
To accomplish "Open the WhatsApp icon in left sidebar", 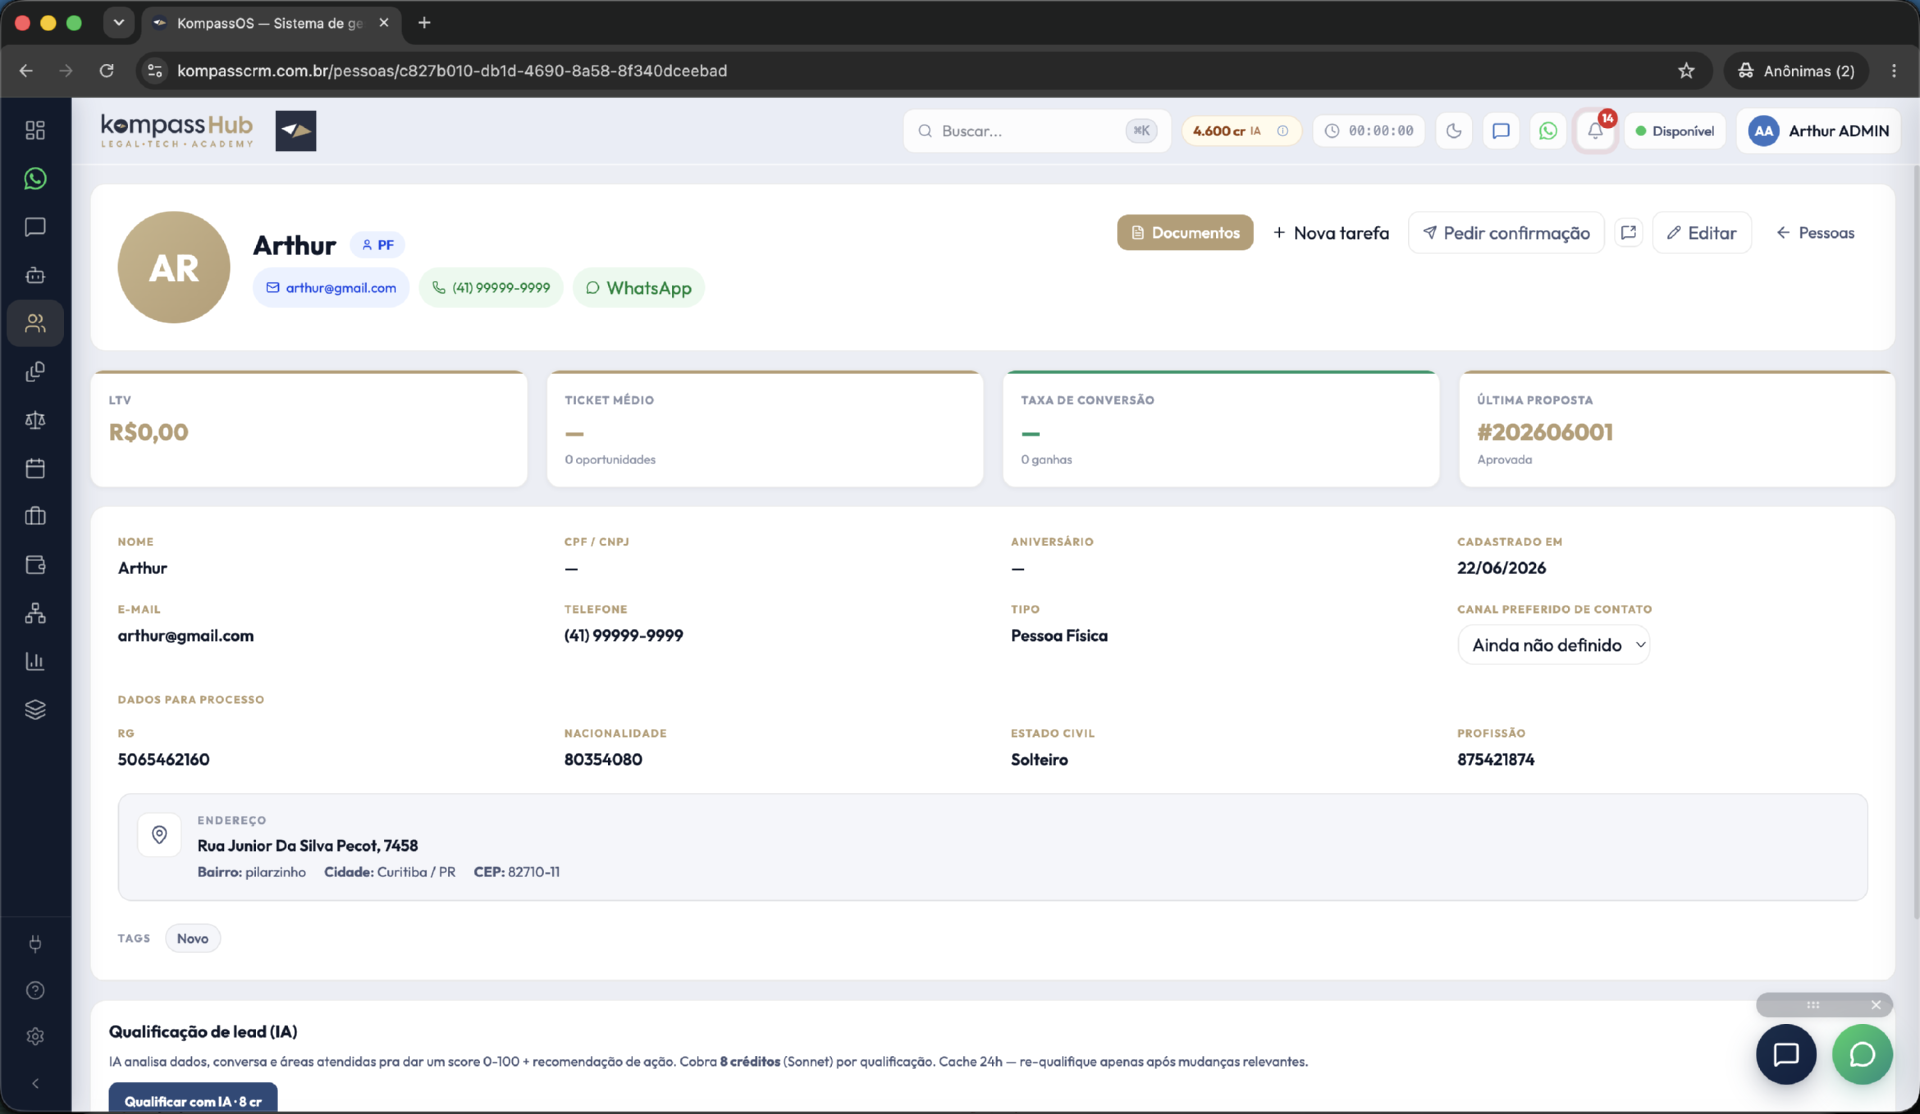I will 35,179.
